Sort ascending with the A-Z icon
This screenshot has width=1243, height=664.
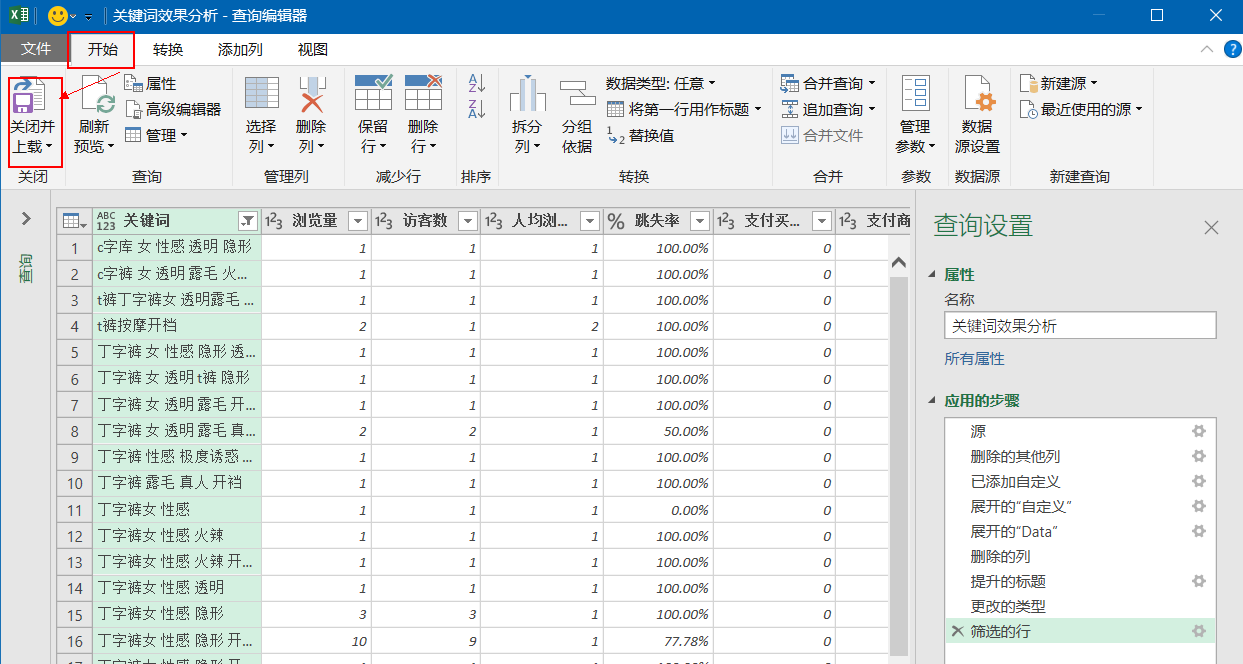(x=476, y=85)
